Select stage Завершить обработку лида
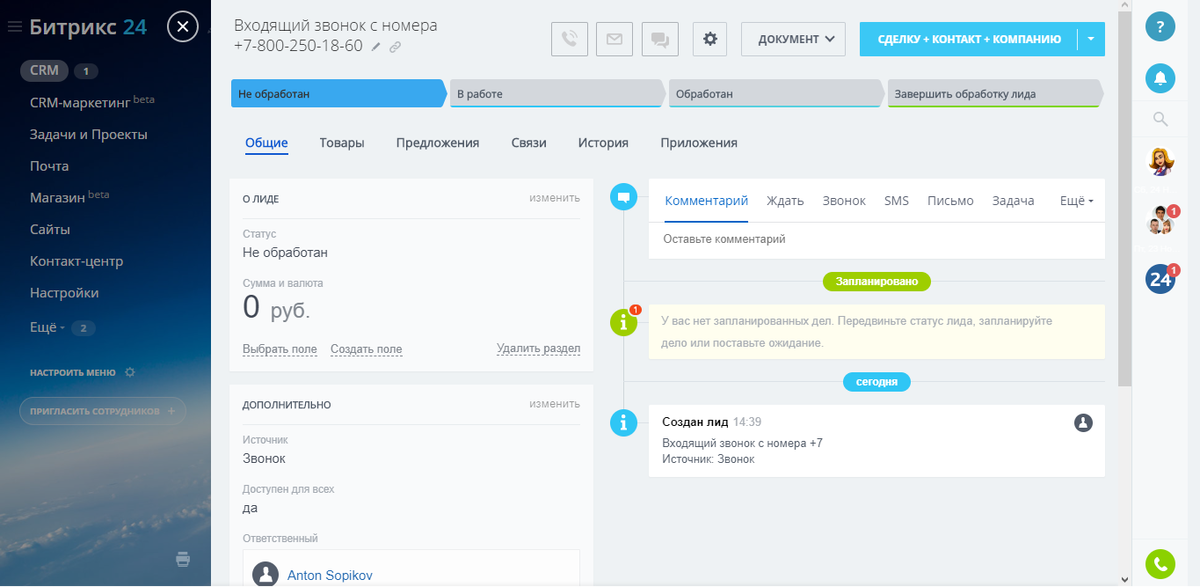The width and height of the screenshot is (1200, 587). 994,93
